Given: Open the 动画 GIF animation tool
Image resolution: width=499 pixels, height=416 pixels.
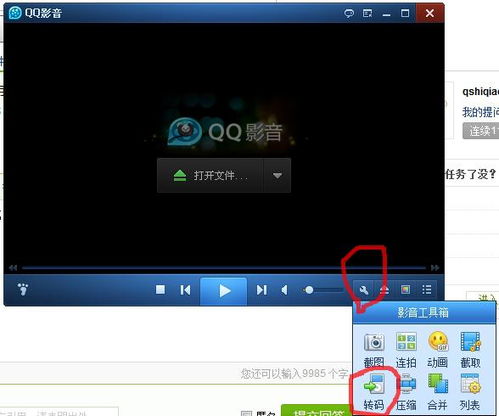Looking at the screenshot, I should [x=438, y=349].
